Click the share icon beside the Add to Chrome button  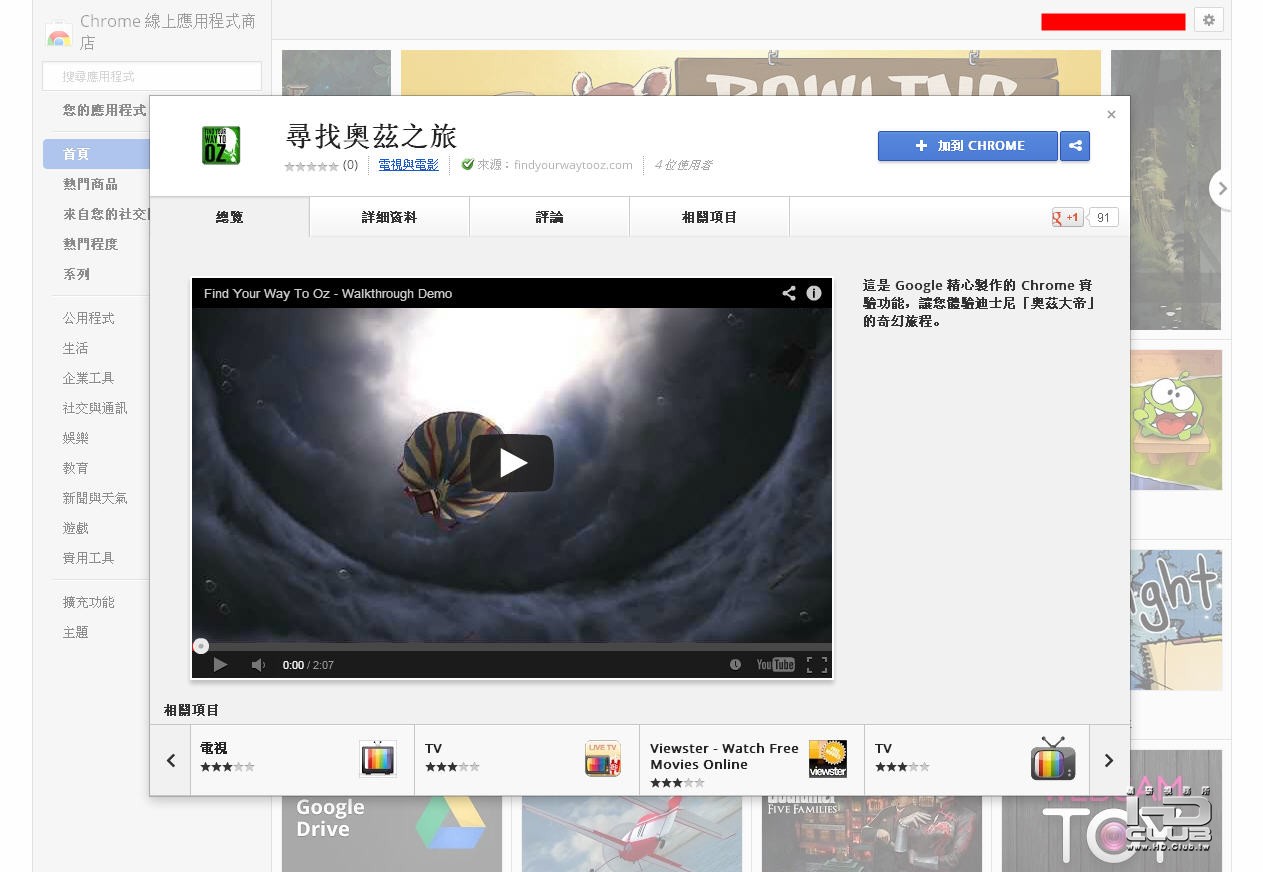tap(1075, 146)
